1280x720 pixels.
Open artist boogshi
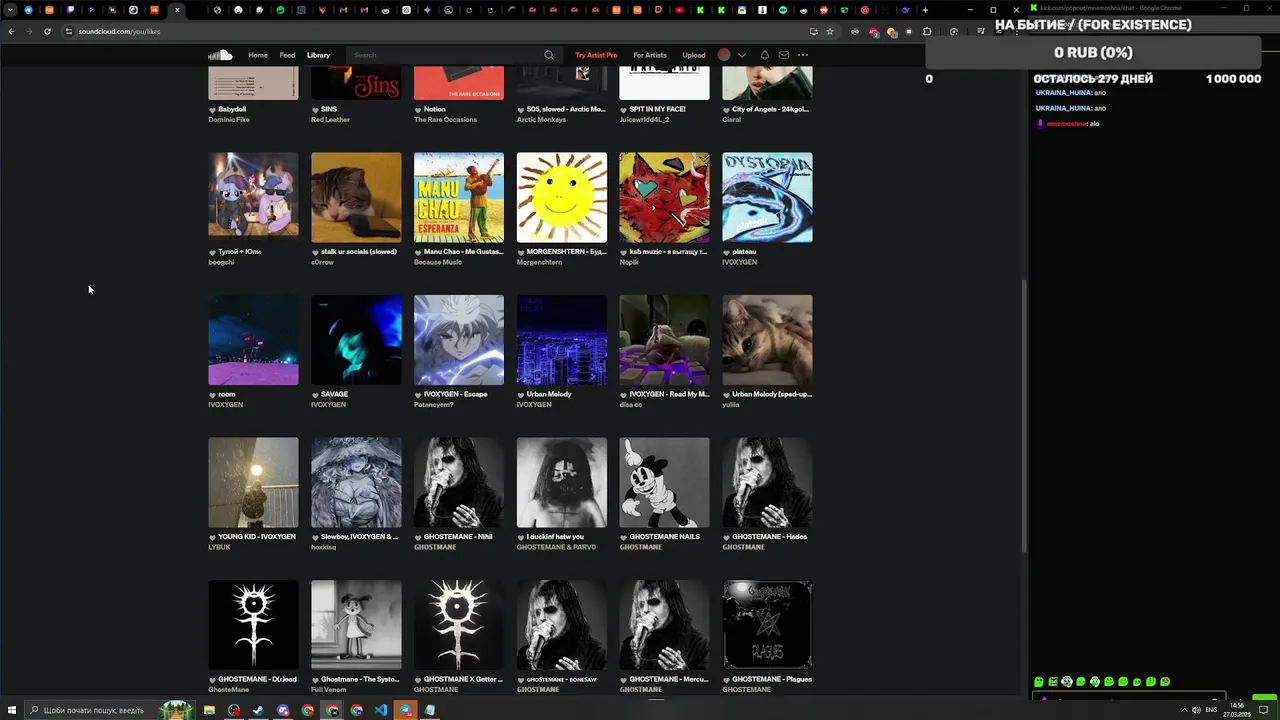pyautogui.click(x=221, y=262)
